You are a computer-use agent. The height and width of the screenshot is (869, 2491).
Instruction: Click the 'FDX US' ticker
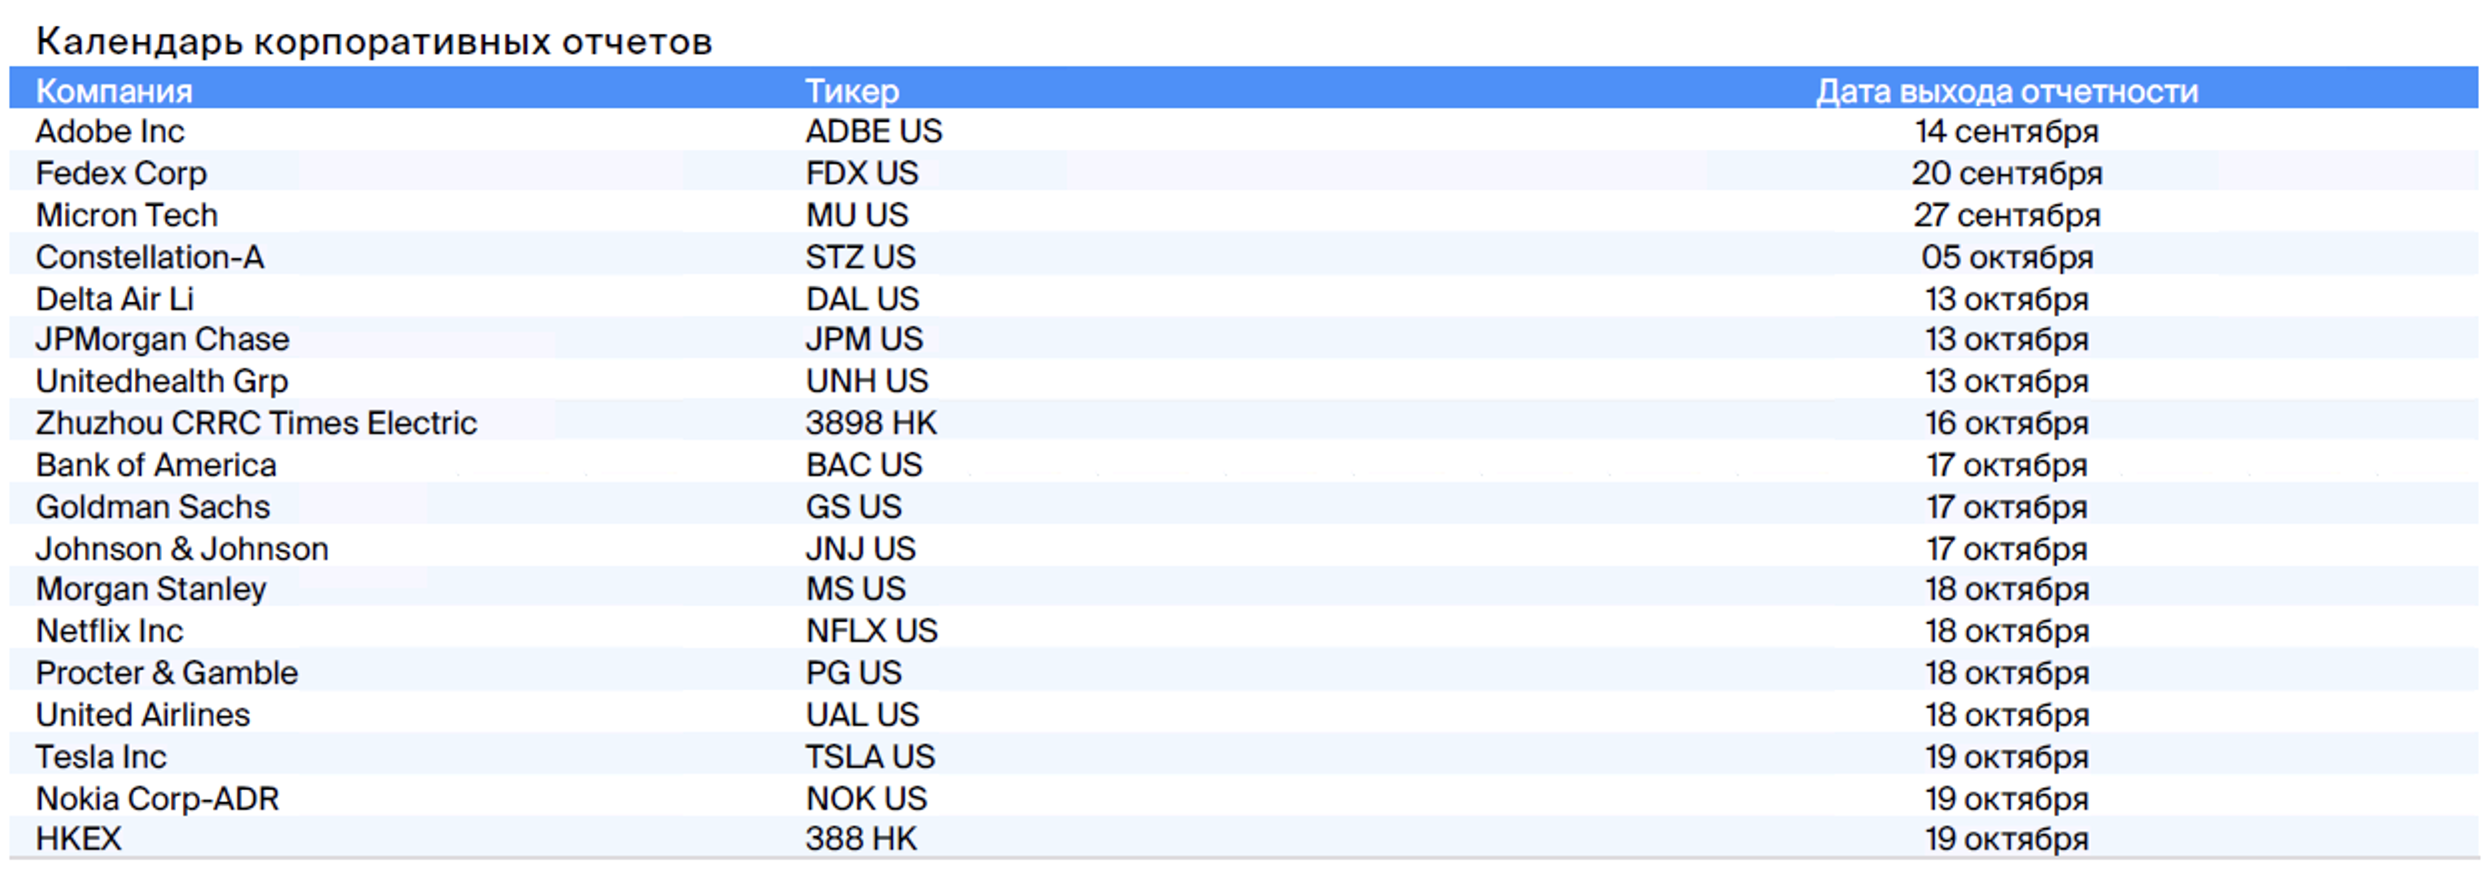[x=862, y=173]
